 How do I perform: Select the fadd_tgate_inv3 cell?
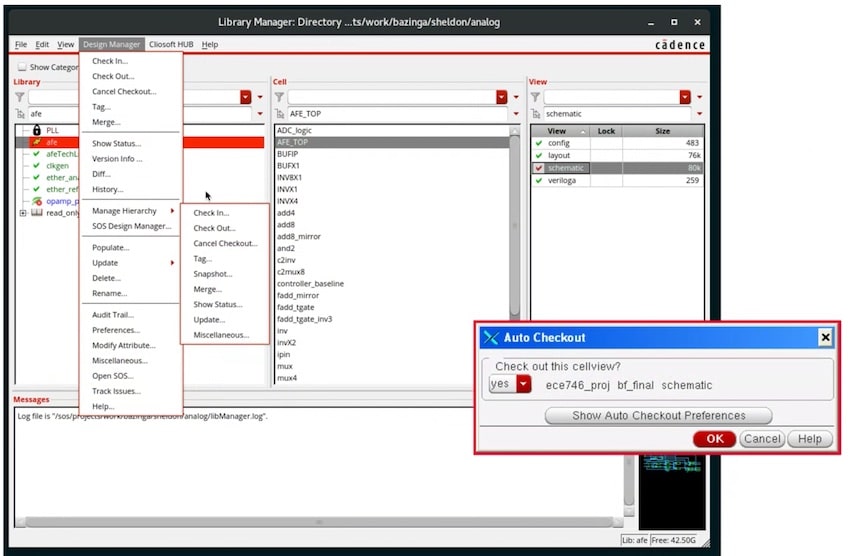click(305, 319)
